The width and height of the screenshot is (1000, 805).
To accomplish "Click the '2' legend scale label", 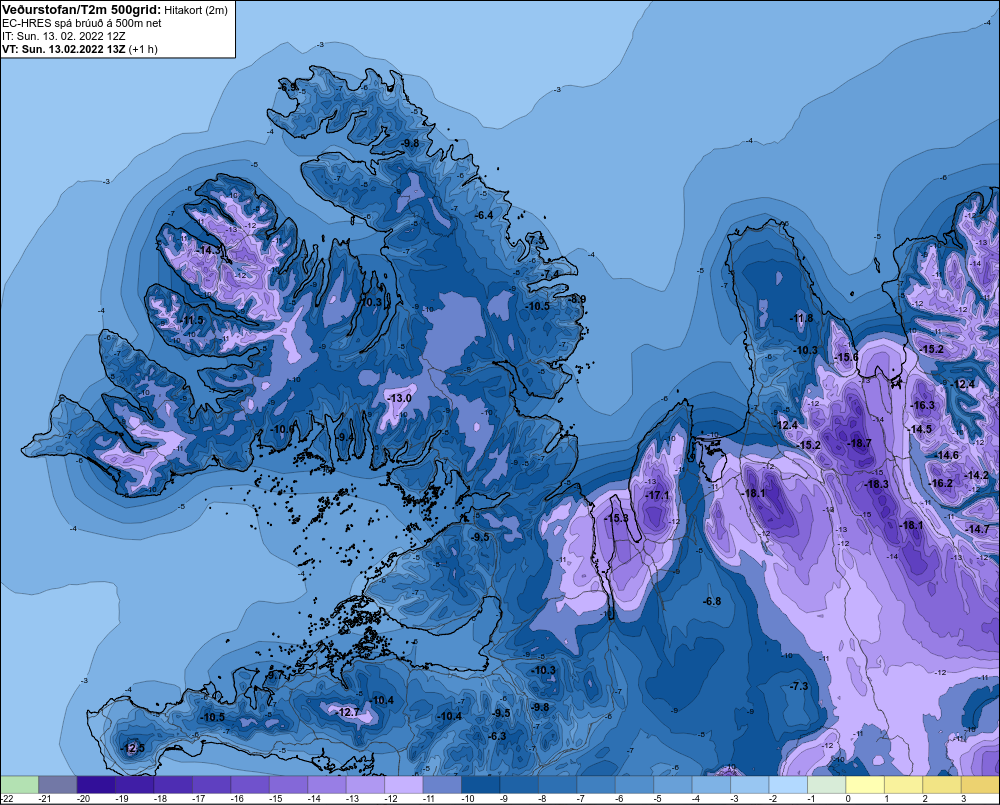I will (x=925, y=799).
